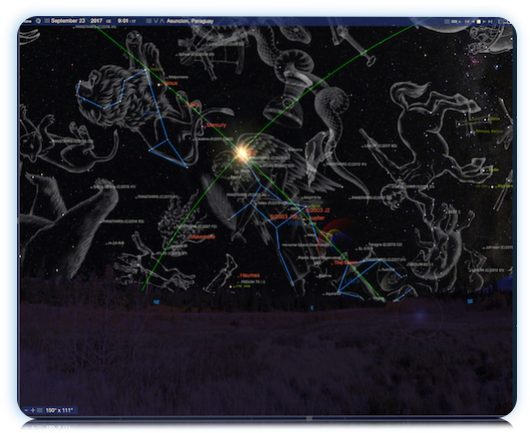Click the 150° x 111° field of view readout
The width and height of the screenshot is (530, 433).
[59, 410]
